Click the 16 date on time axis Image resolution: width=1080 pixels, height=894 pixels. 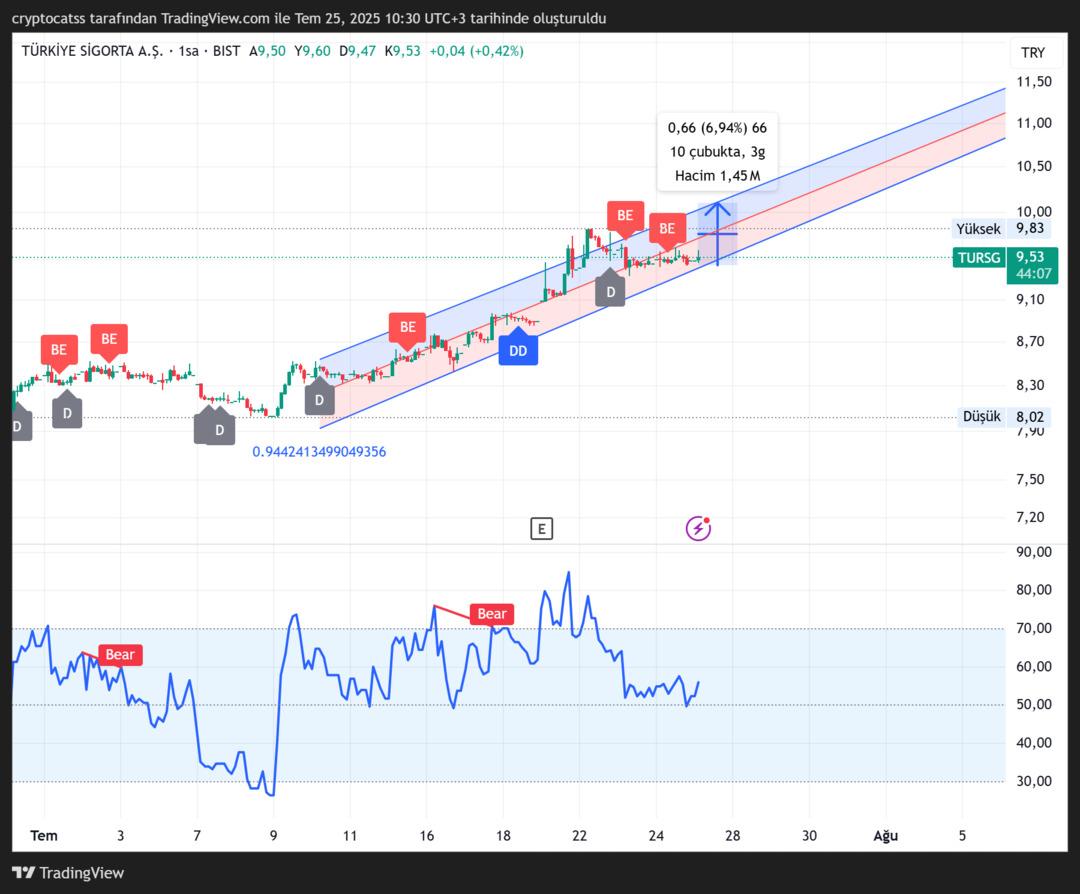(x=426, y=835)
